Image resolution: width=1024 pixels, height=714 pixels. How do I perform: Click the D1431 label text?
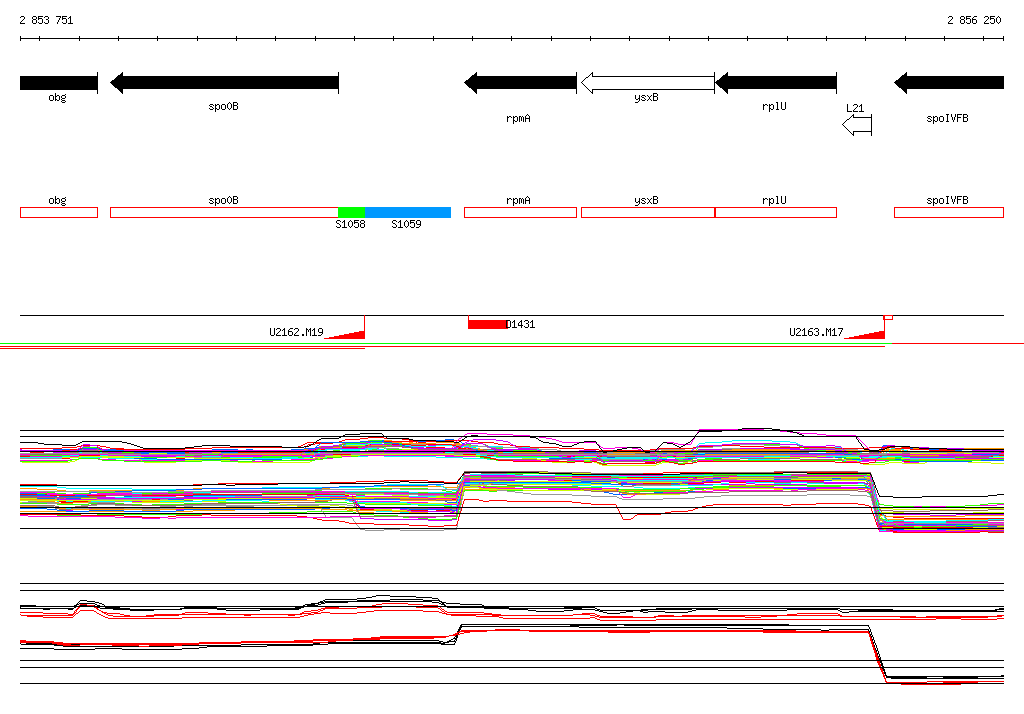tap(521, 324)
